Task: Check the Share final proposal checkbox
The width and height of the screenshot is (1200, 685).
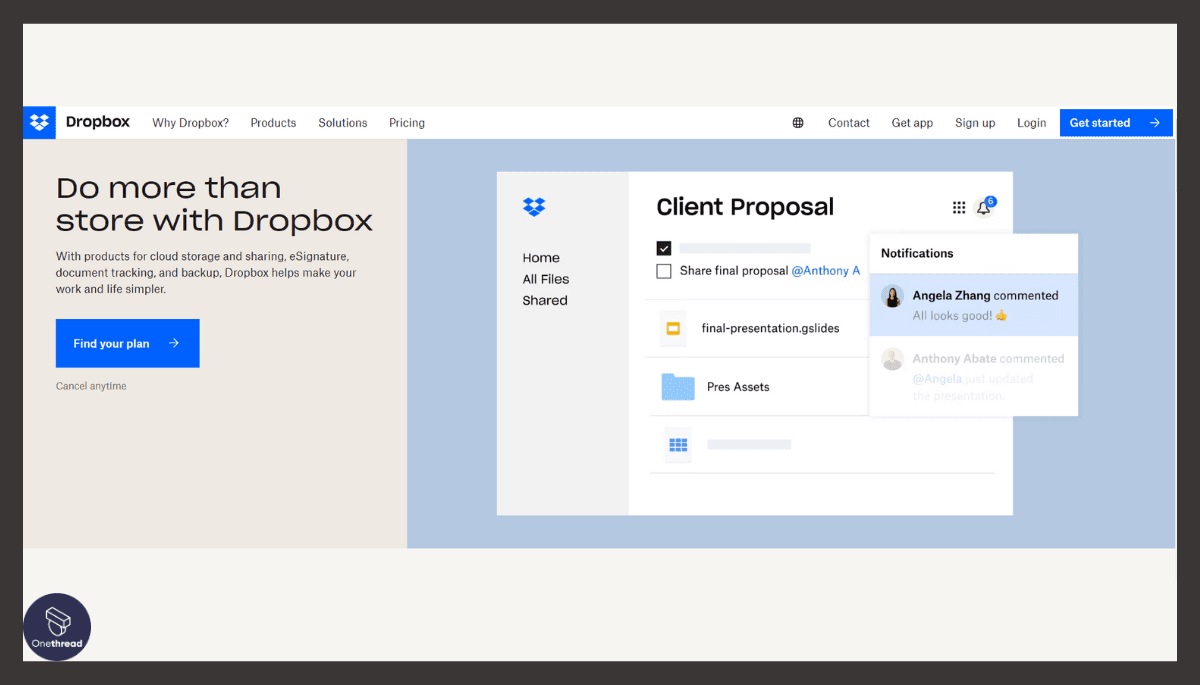Action: [664, 270]
